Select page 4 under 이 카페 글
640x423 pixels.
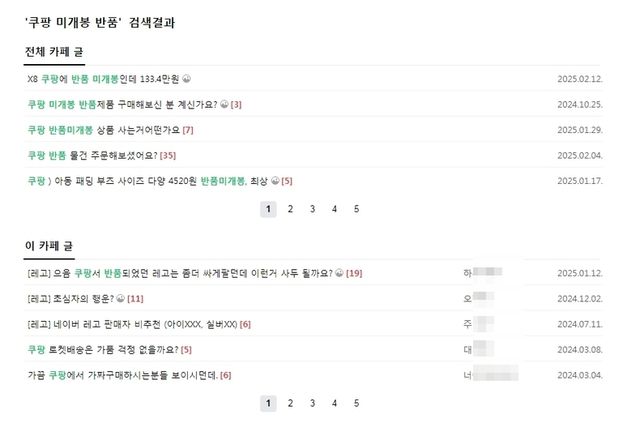coord(334,403)
